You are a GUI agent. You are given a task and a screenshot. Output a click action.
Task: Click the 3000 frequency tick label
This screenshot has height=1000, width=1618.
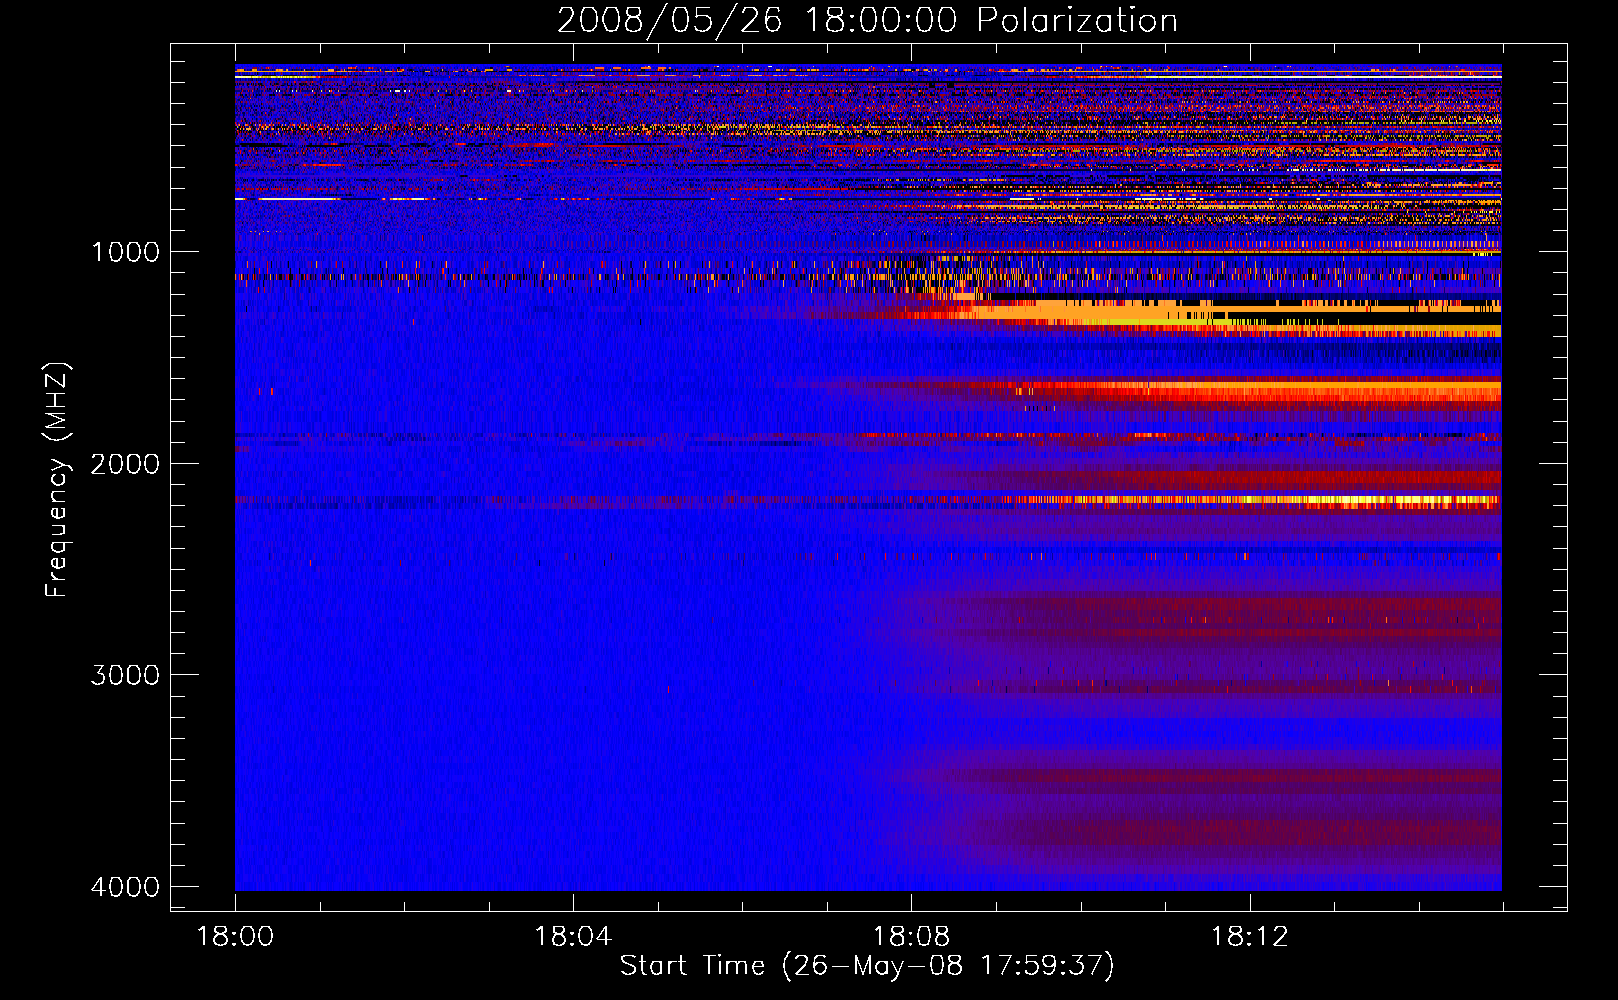125,675
